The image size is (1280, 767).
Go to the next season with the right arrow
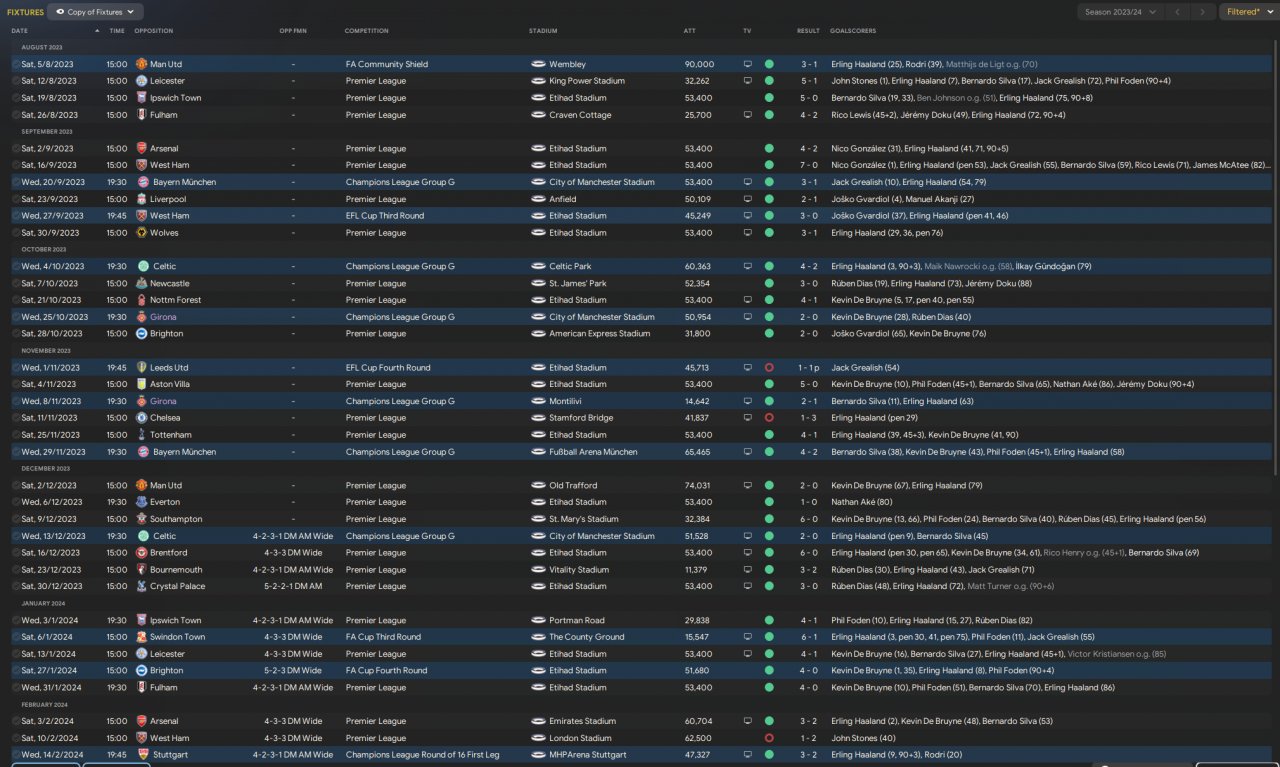[x=1203, y=12]
